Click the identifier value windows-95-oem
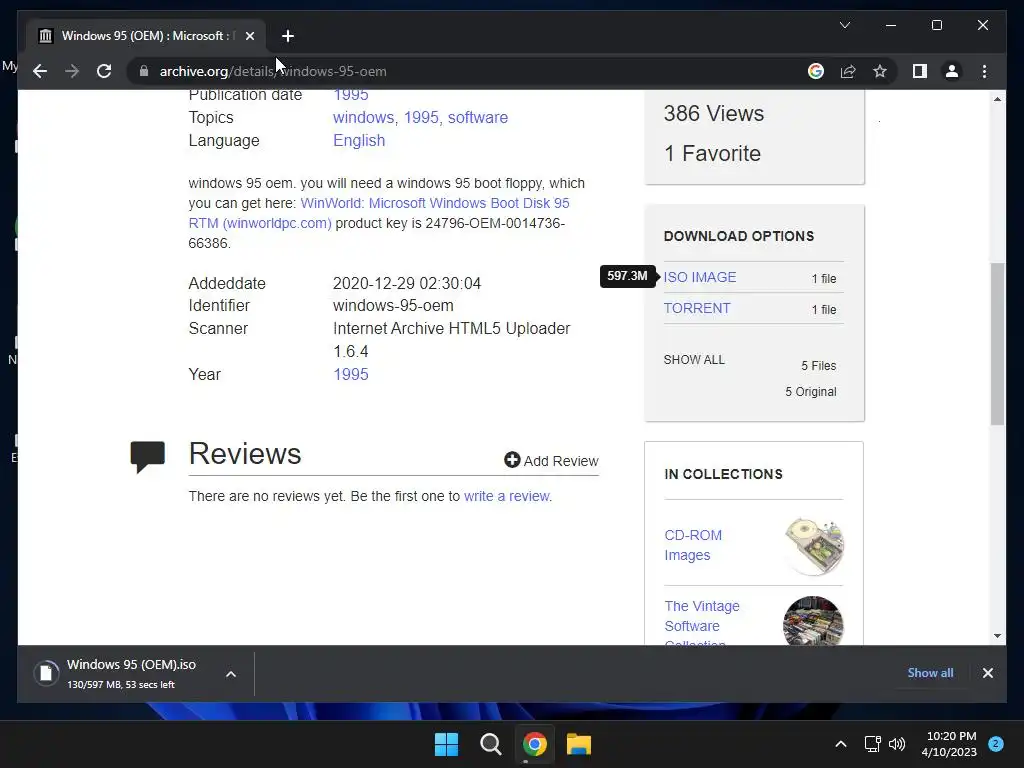Screen dimensions: 1024x768 (393, 306)
